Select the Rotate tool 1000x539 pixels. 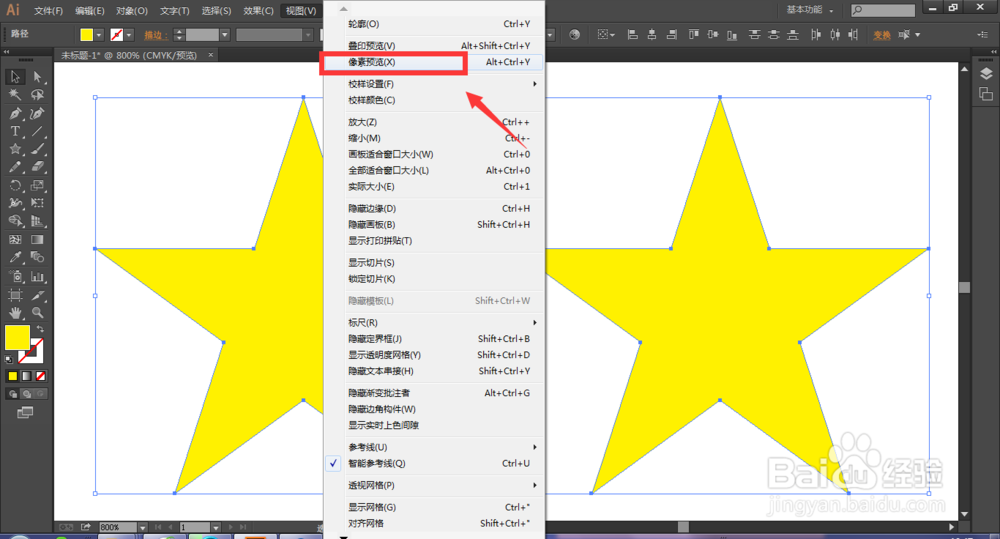[15, 186]
